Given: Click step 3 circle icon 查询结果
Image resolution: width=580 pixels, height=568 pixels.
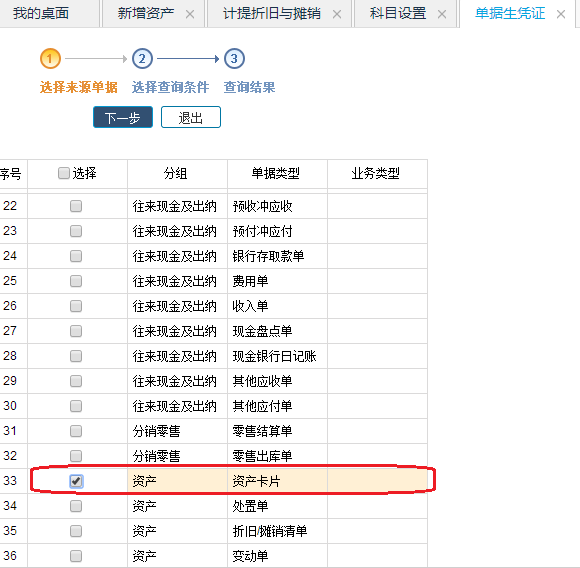Looking at the screenshot, I should point(234,58).
